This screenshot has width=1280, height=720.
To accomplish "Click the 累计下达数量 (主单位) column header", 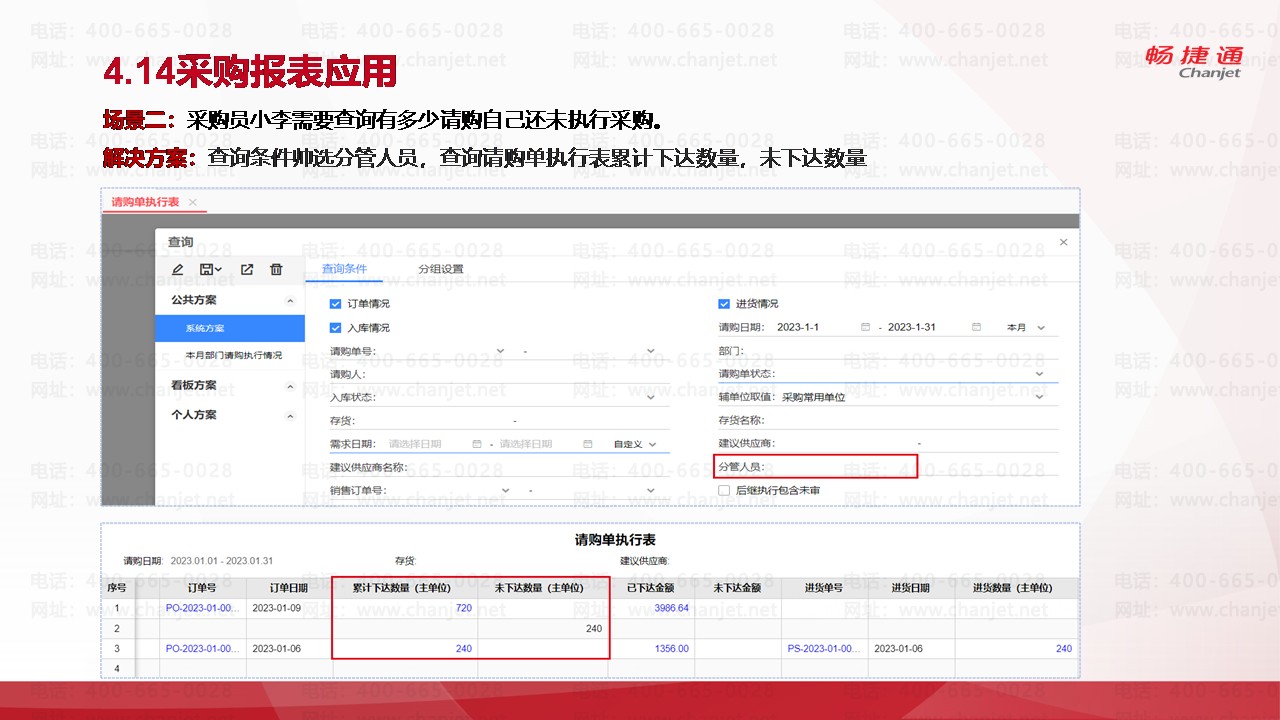I will (x=405, y=588).
